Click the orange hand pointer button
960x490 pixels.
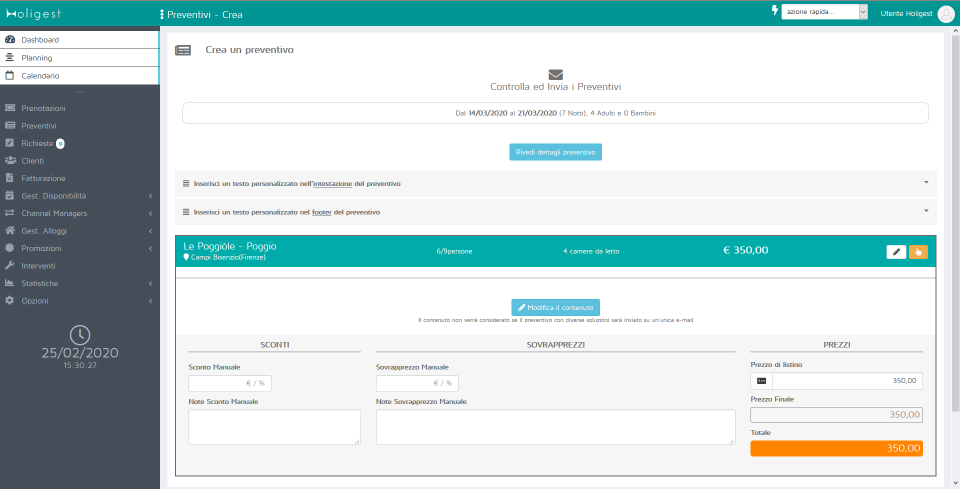pyautogui.click(x=918, y=252)
